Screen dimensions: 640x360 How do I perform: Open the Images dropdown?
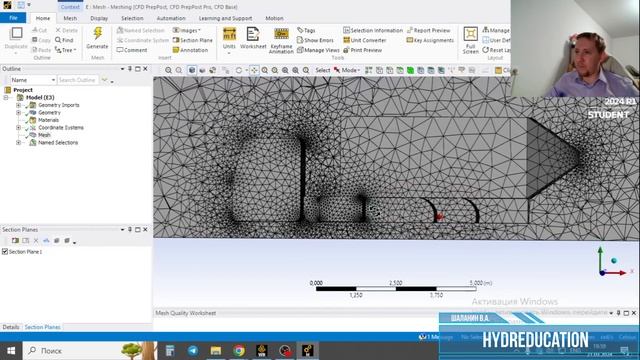[x=187, y=30]
